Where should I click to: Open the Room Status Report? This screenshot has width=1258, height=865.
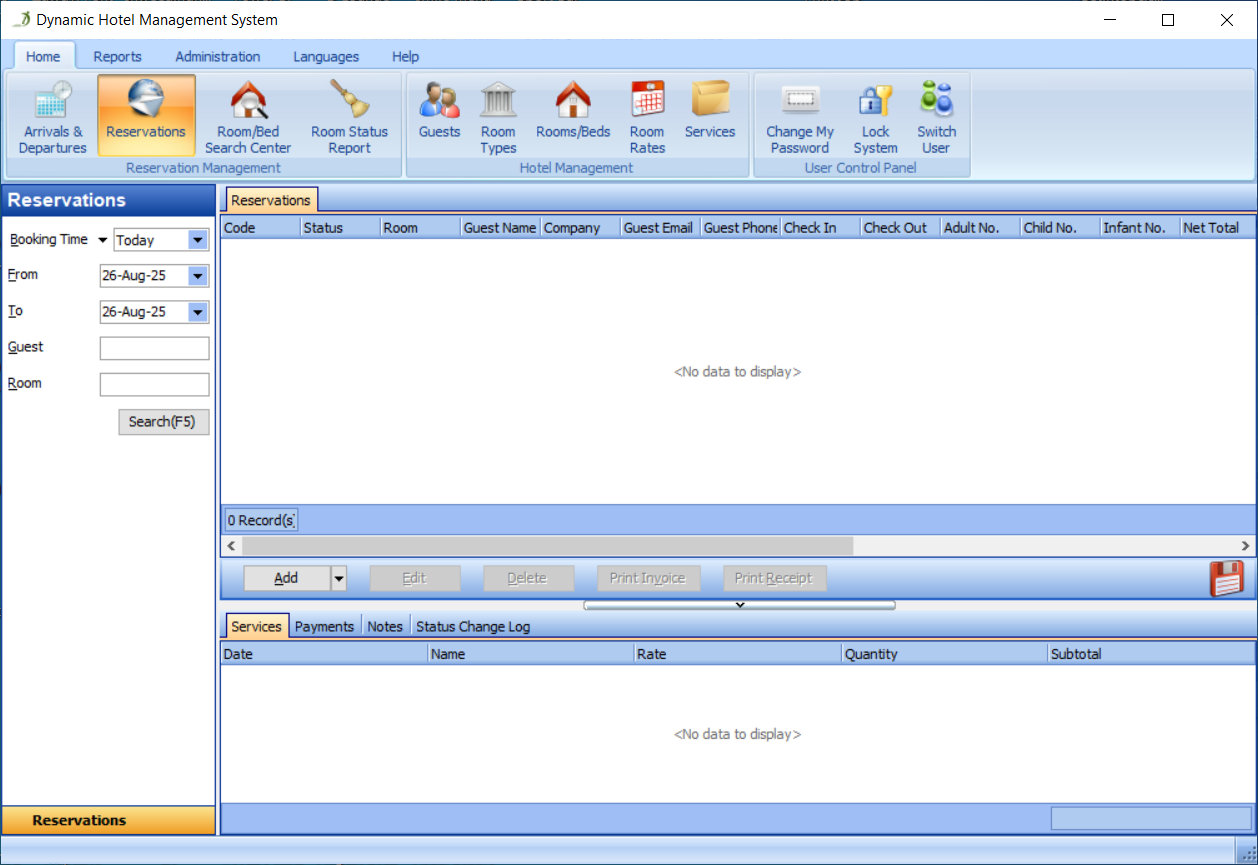tap(349, 116)
